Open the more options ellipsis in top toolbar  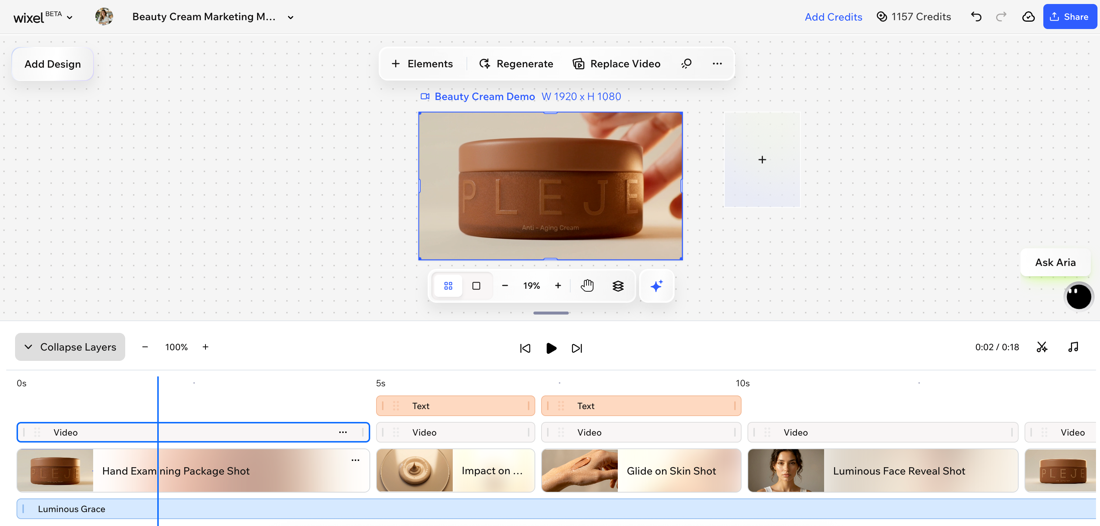pyautogui.click(x=717, y=64)
